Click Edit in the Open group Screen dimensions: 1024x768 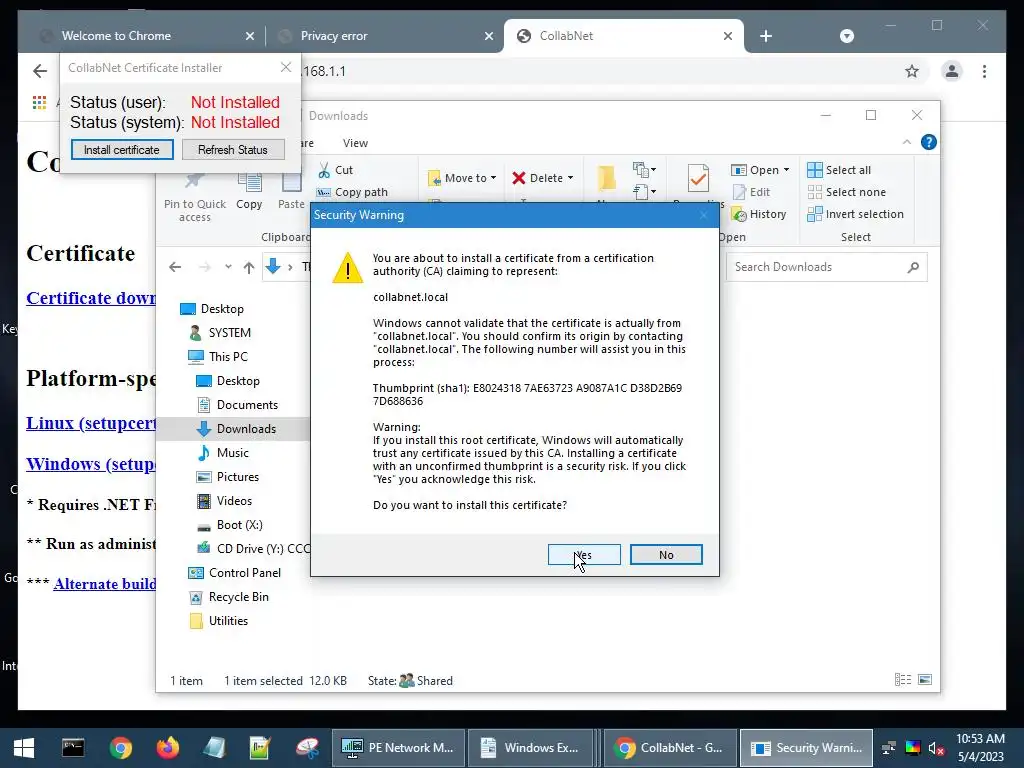751,192
